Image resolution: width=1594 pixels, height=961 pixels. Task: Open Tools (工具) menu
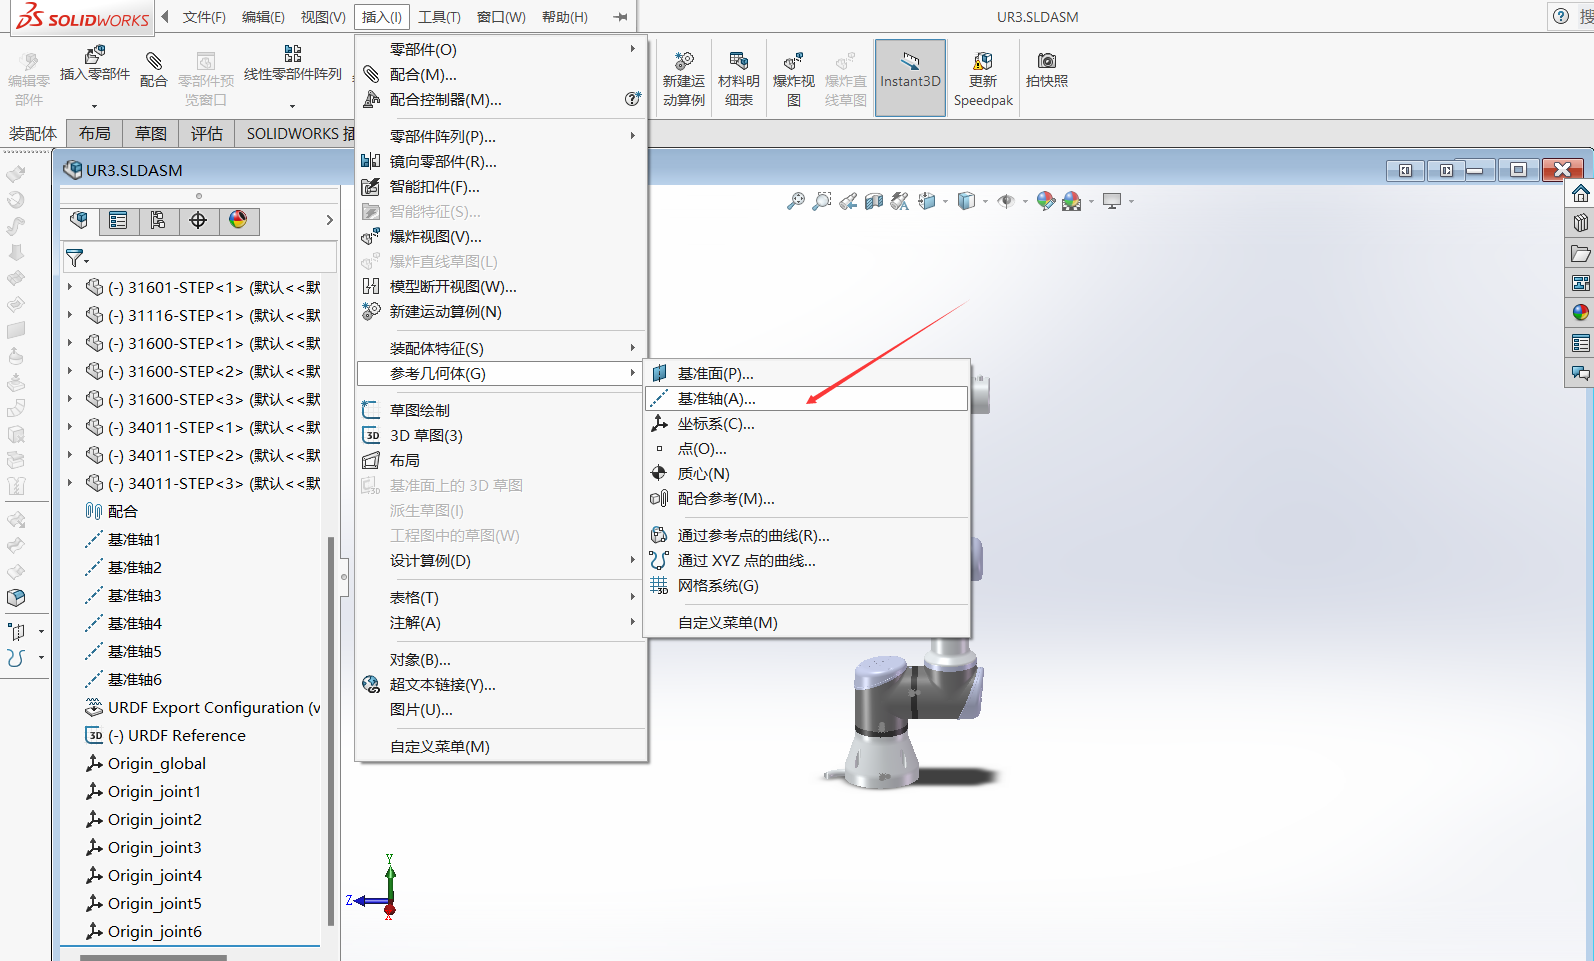pos(439,17)
